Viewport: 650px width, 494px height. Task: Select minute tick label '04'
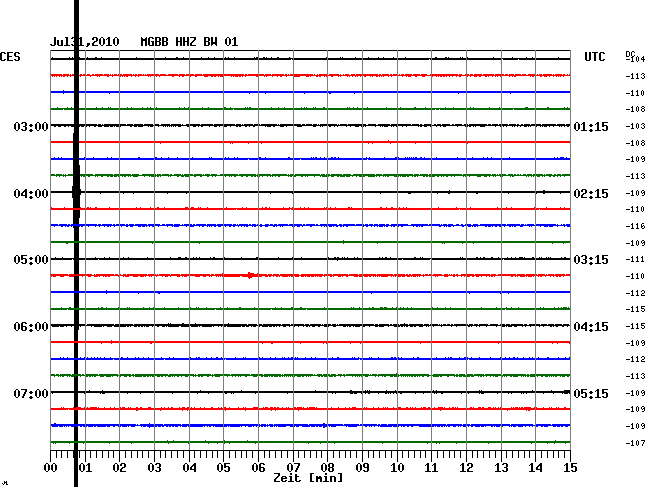pos(189,468)
